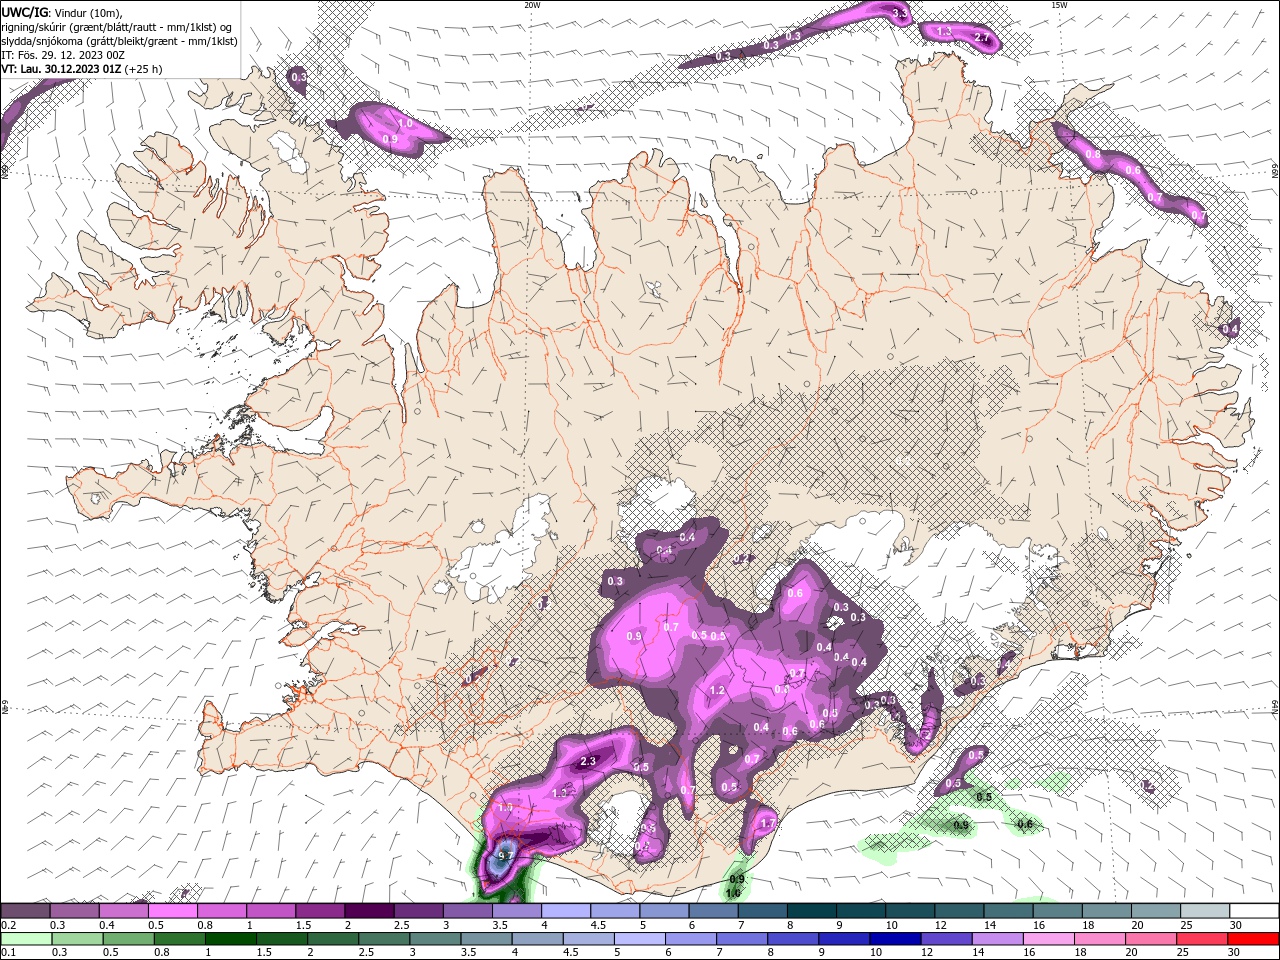This screenshot has width=1280, height=960.
Task: Click the 20W longitude label
Action: (532, 5)
